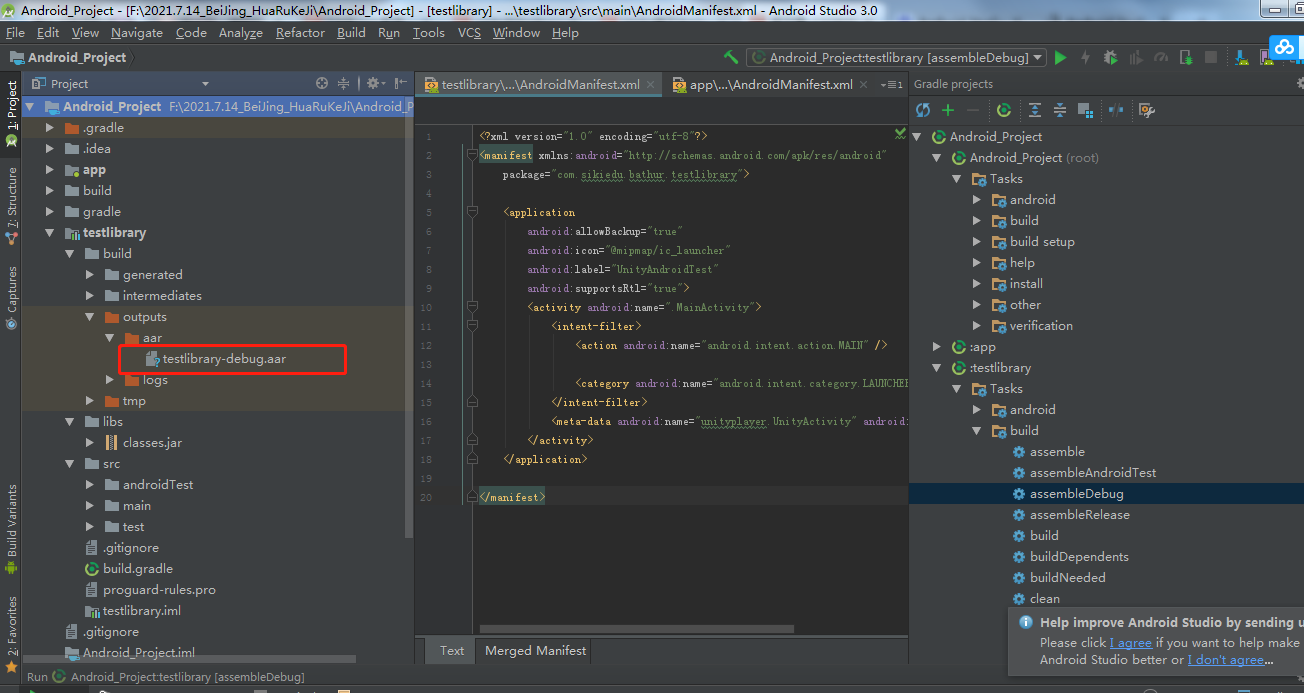
Task: Click Android_Project breadcrumb in navigation bar
Action: pyautogui.click(x=68, y=58)
